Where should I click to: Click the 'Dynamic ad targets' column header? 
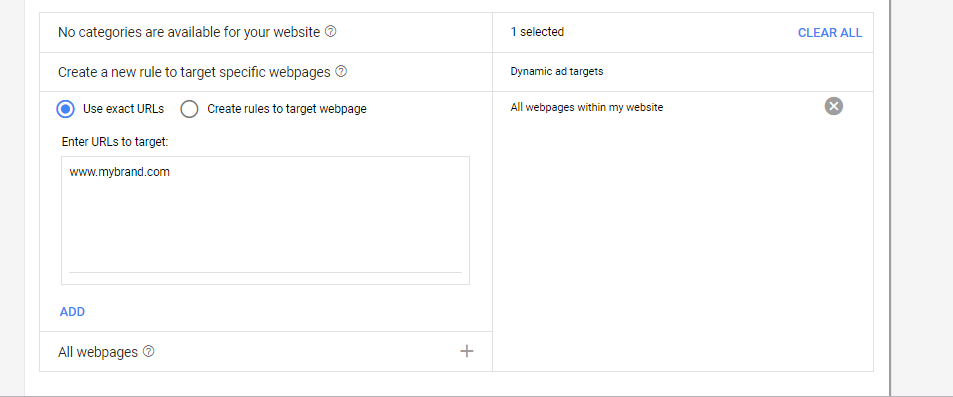[557, 71]
